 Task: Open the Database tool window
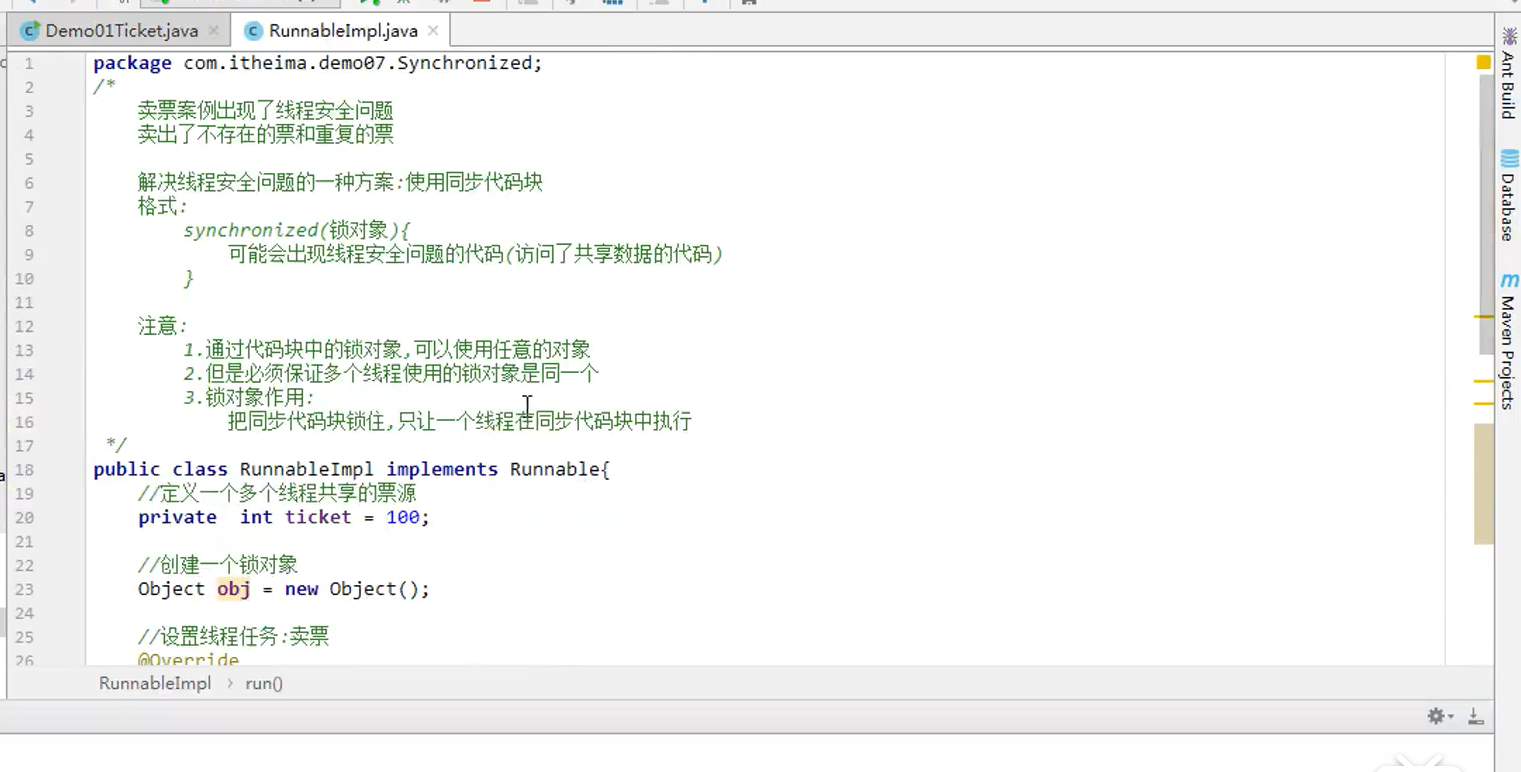pos(1508,196)
